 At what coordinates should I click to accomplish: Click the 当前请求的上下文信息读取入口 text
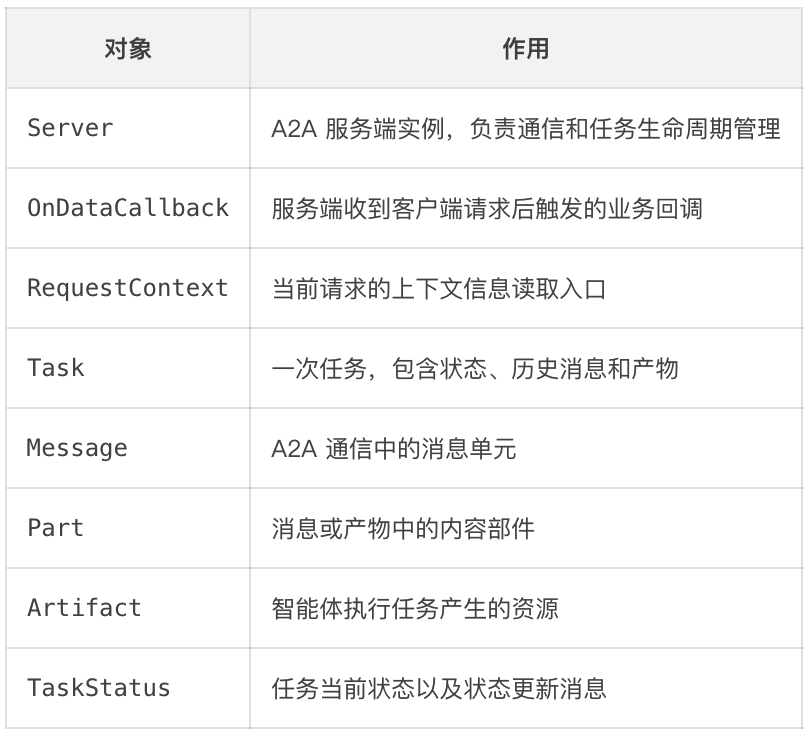[x=439, y=289]
